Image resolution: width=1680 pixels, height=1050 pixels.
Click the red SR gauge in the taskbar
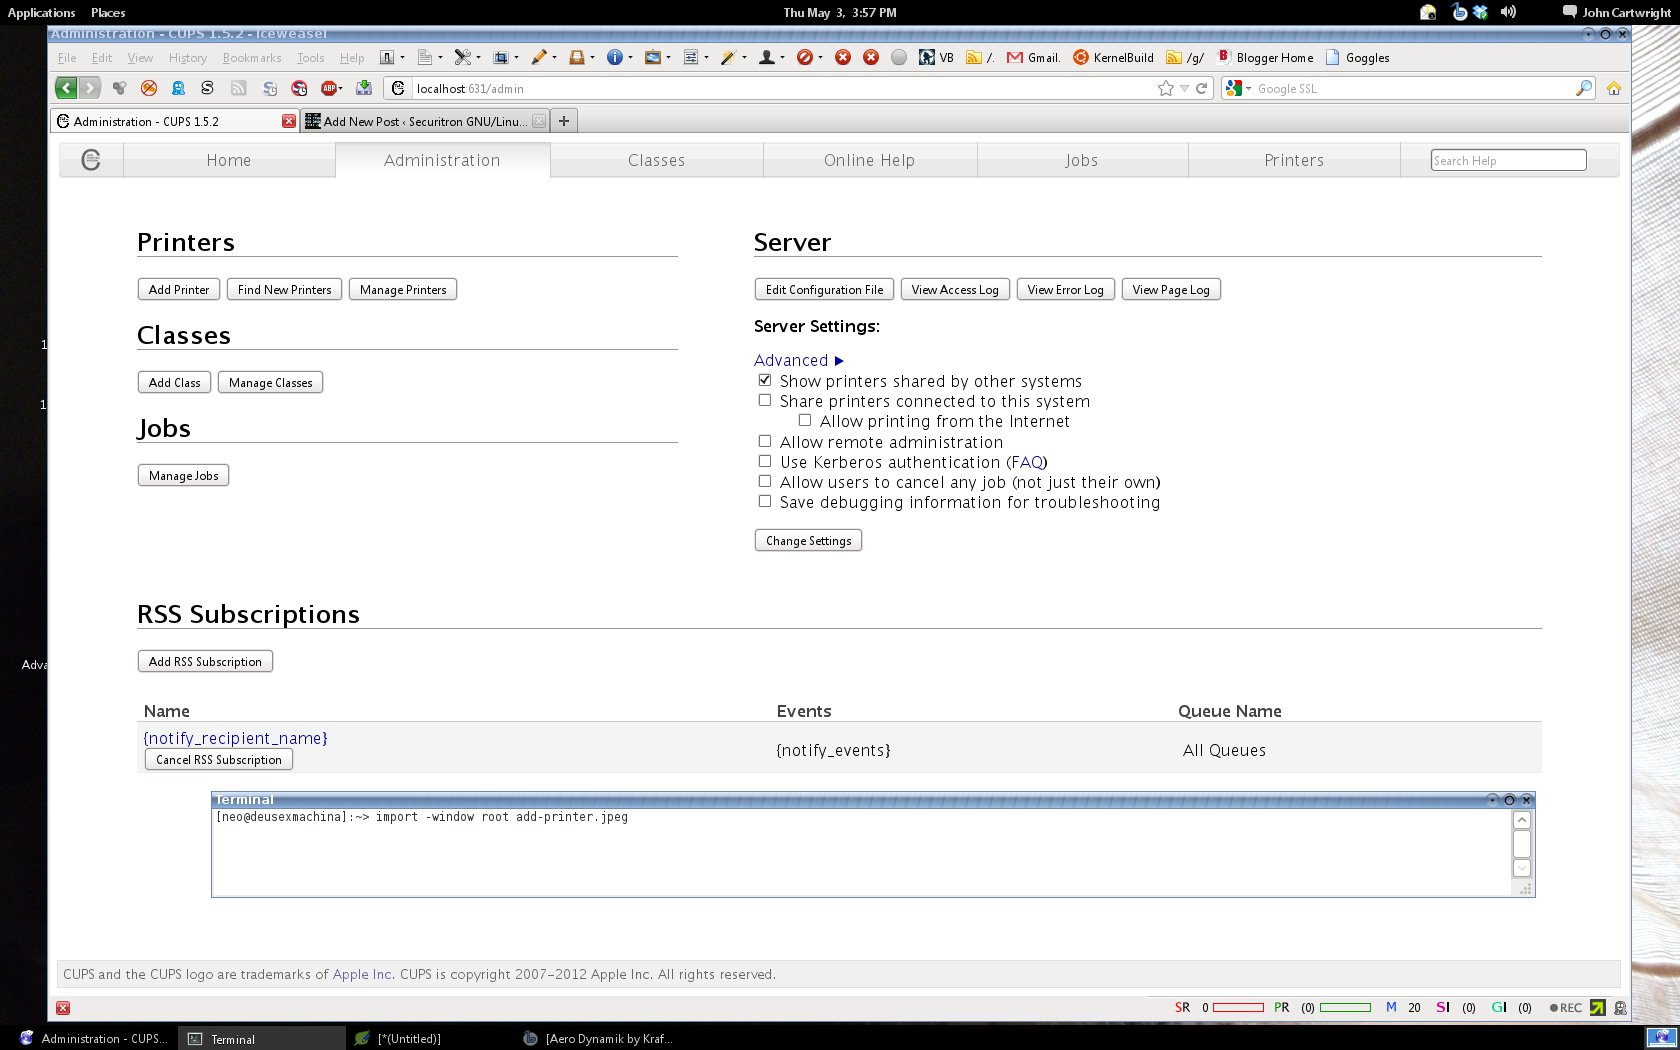point(1240,1008)
